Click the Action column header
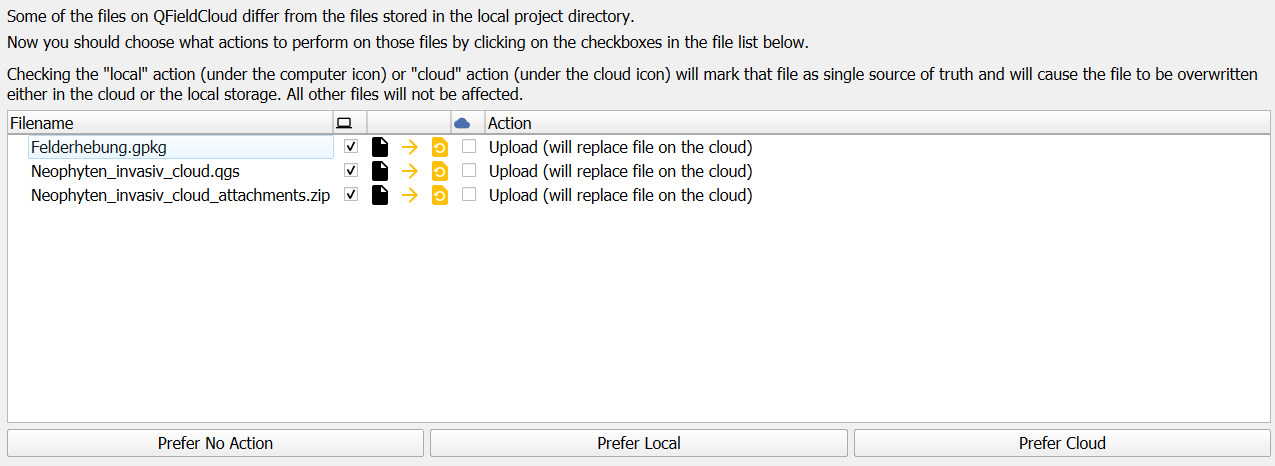The image size is (1275, 466). tap(877, 123)
